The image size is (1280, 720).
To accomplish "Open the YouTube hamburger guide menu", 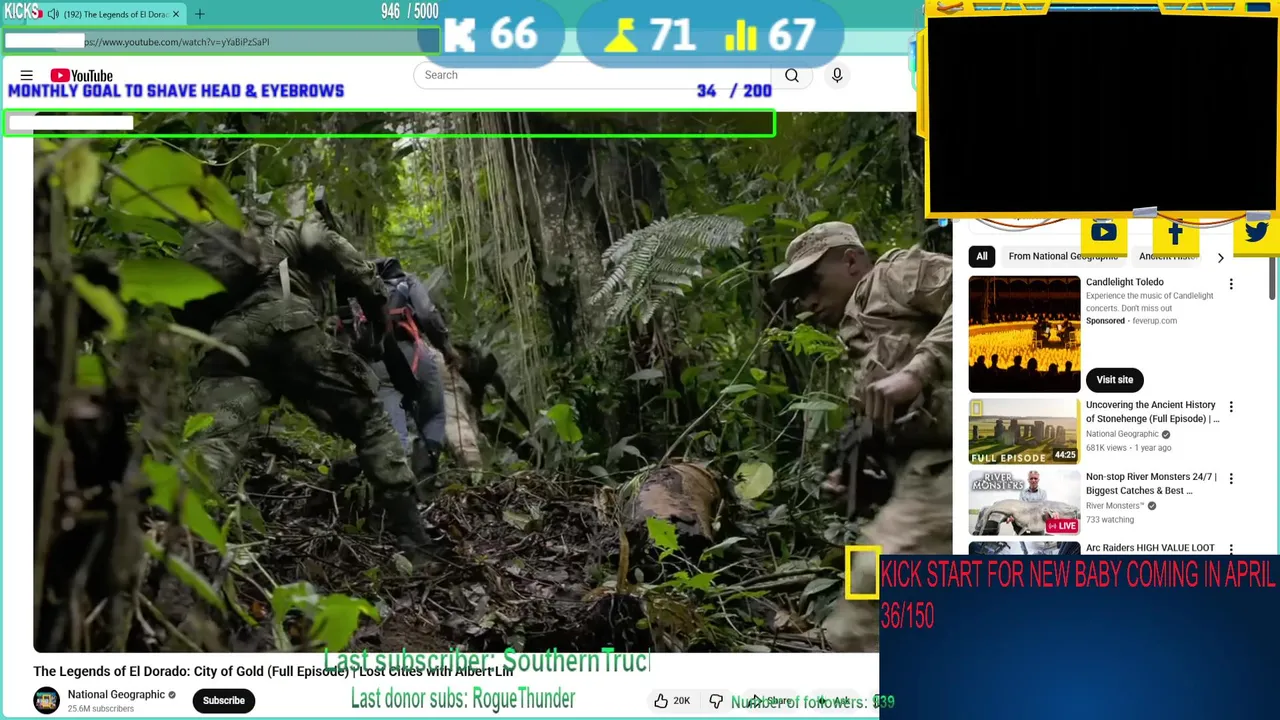I will [27, 75].
